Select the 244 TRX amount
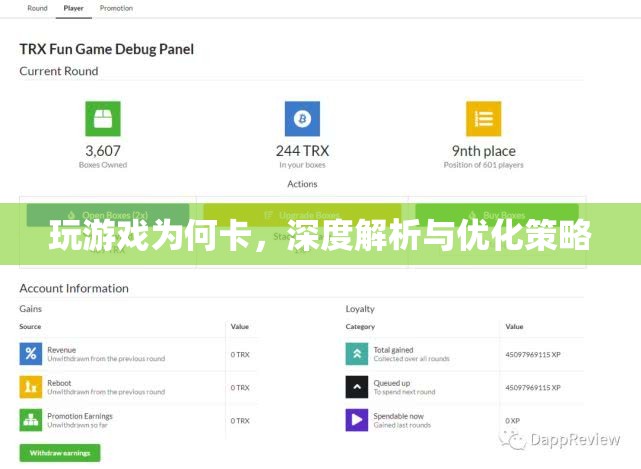Screen dimensions: 641x469 pyautogui.click(x=303, y=151)
